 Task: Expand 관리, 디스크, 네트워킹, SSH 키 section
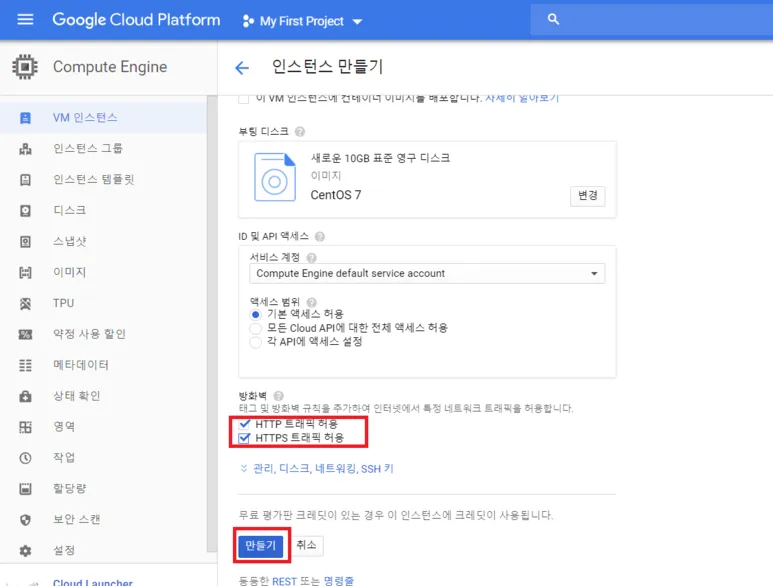click(316, 469)
